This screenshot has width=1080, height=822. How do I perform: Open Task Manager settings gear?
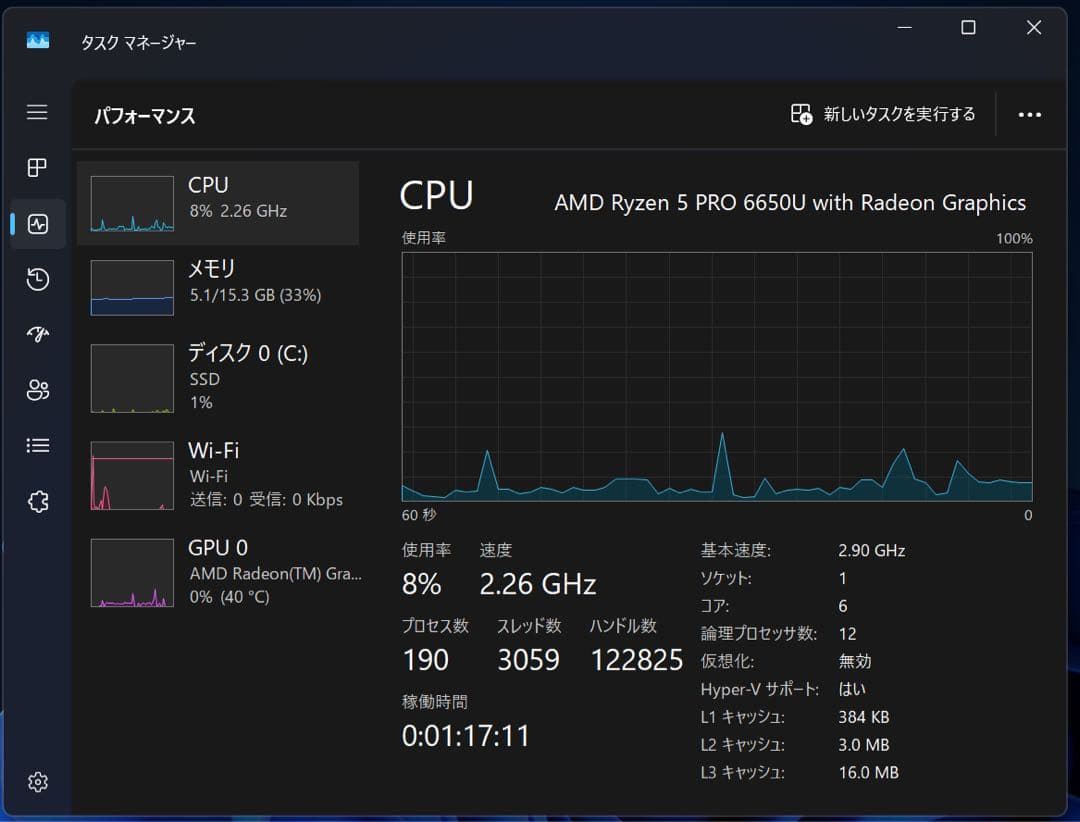[38, 781]
